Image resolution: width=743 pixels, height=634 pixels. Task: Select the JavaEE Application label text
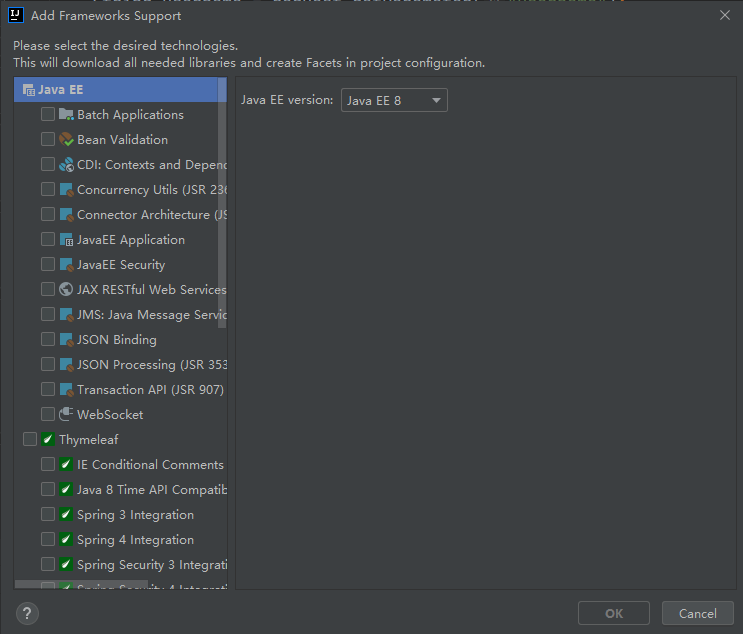pyautogui.click(x=131, y=240)
